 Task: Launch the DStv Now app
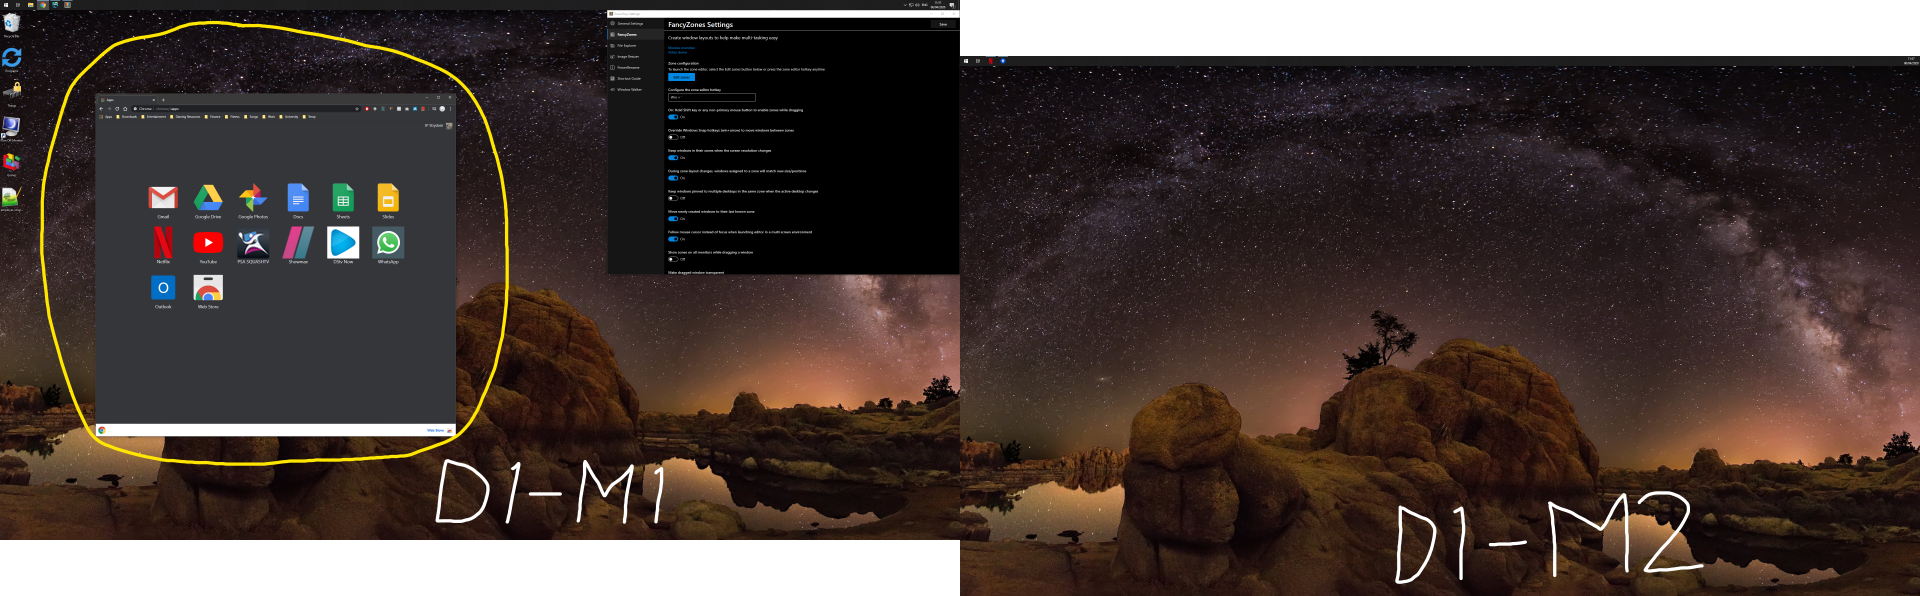(x=343, y=244)
